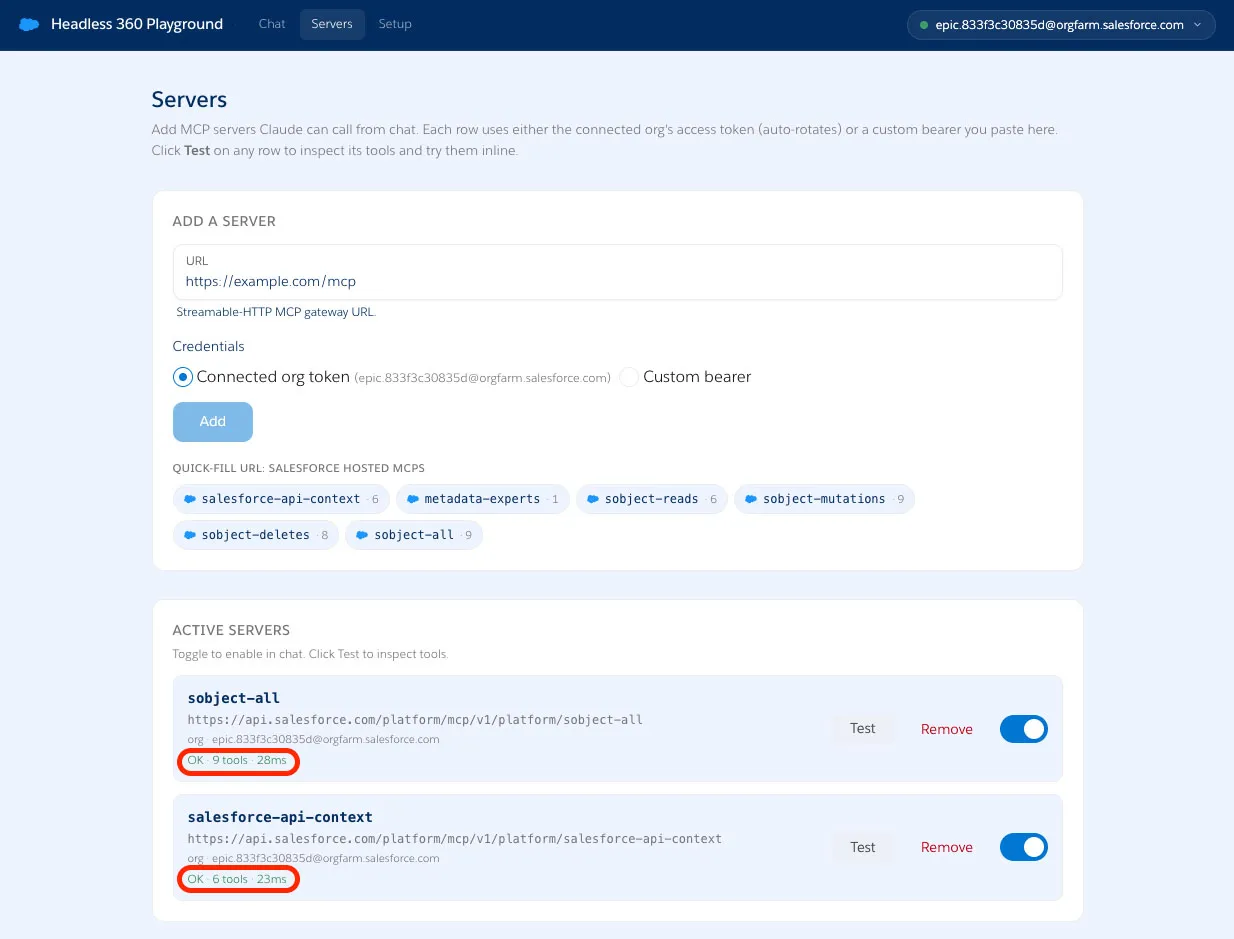The height and width of the screenshot is (939, 1234).
Task: Click the salesforce-api-context server URL text
Action: tap(454, 838)
